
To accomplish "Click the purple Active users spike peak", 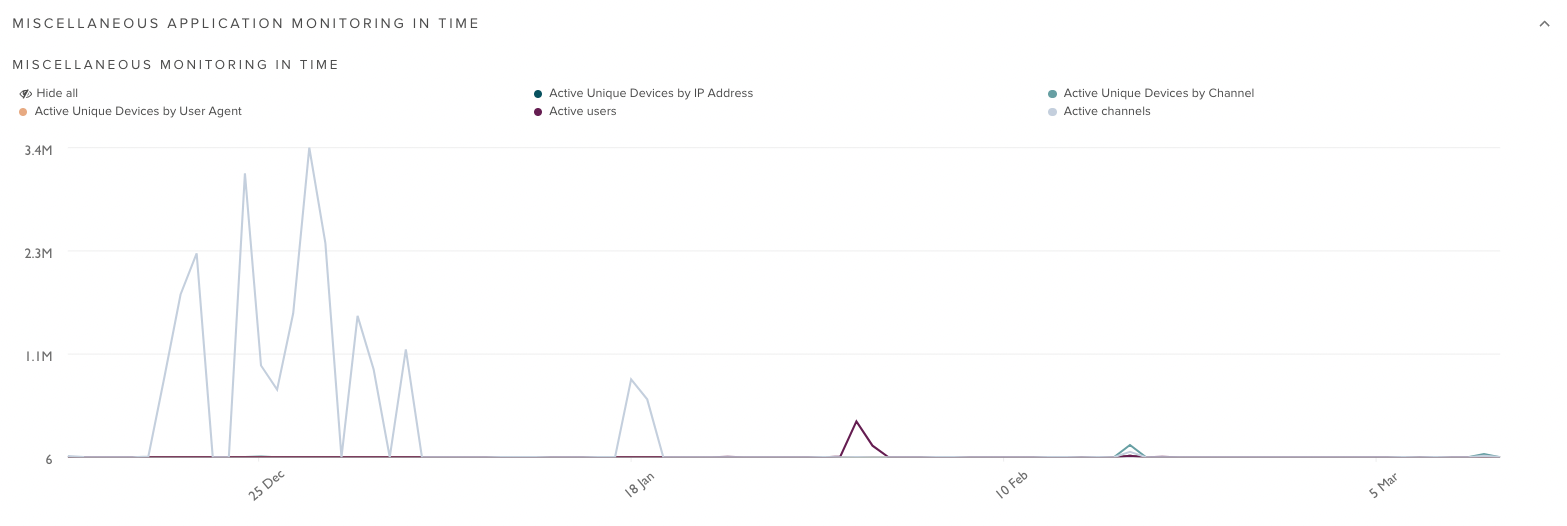I will [856, 421].
